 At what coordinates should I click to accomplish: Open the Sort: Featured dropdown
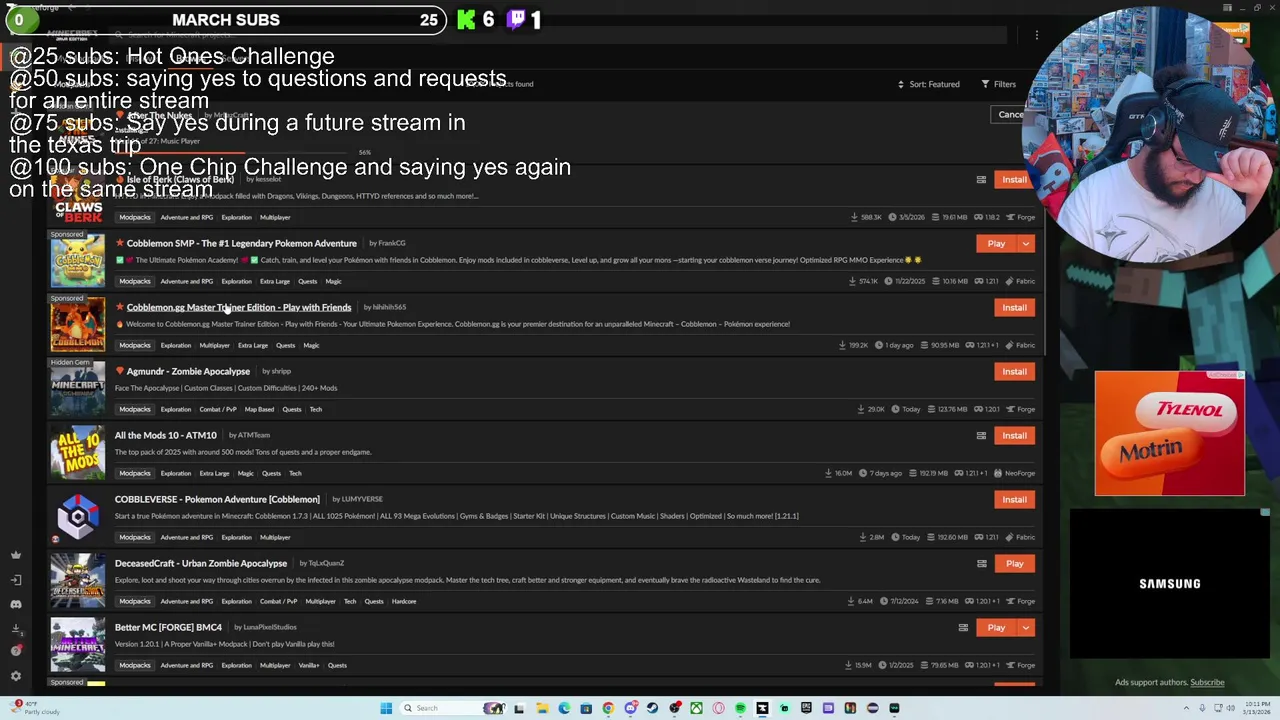point(928,84)
